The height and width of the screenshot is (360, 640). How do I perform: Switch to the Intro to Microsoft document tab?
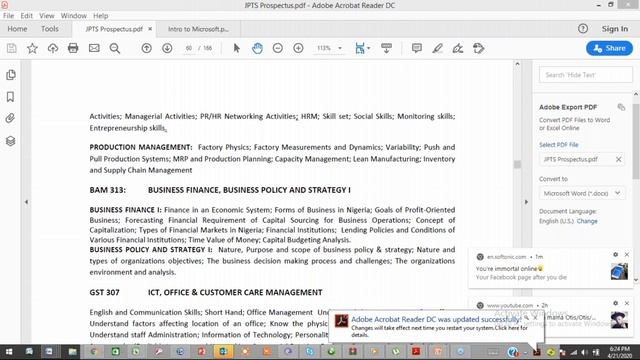(199, 29)
